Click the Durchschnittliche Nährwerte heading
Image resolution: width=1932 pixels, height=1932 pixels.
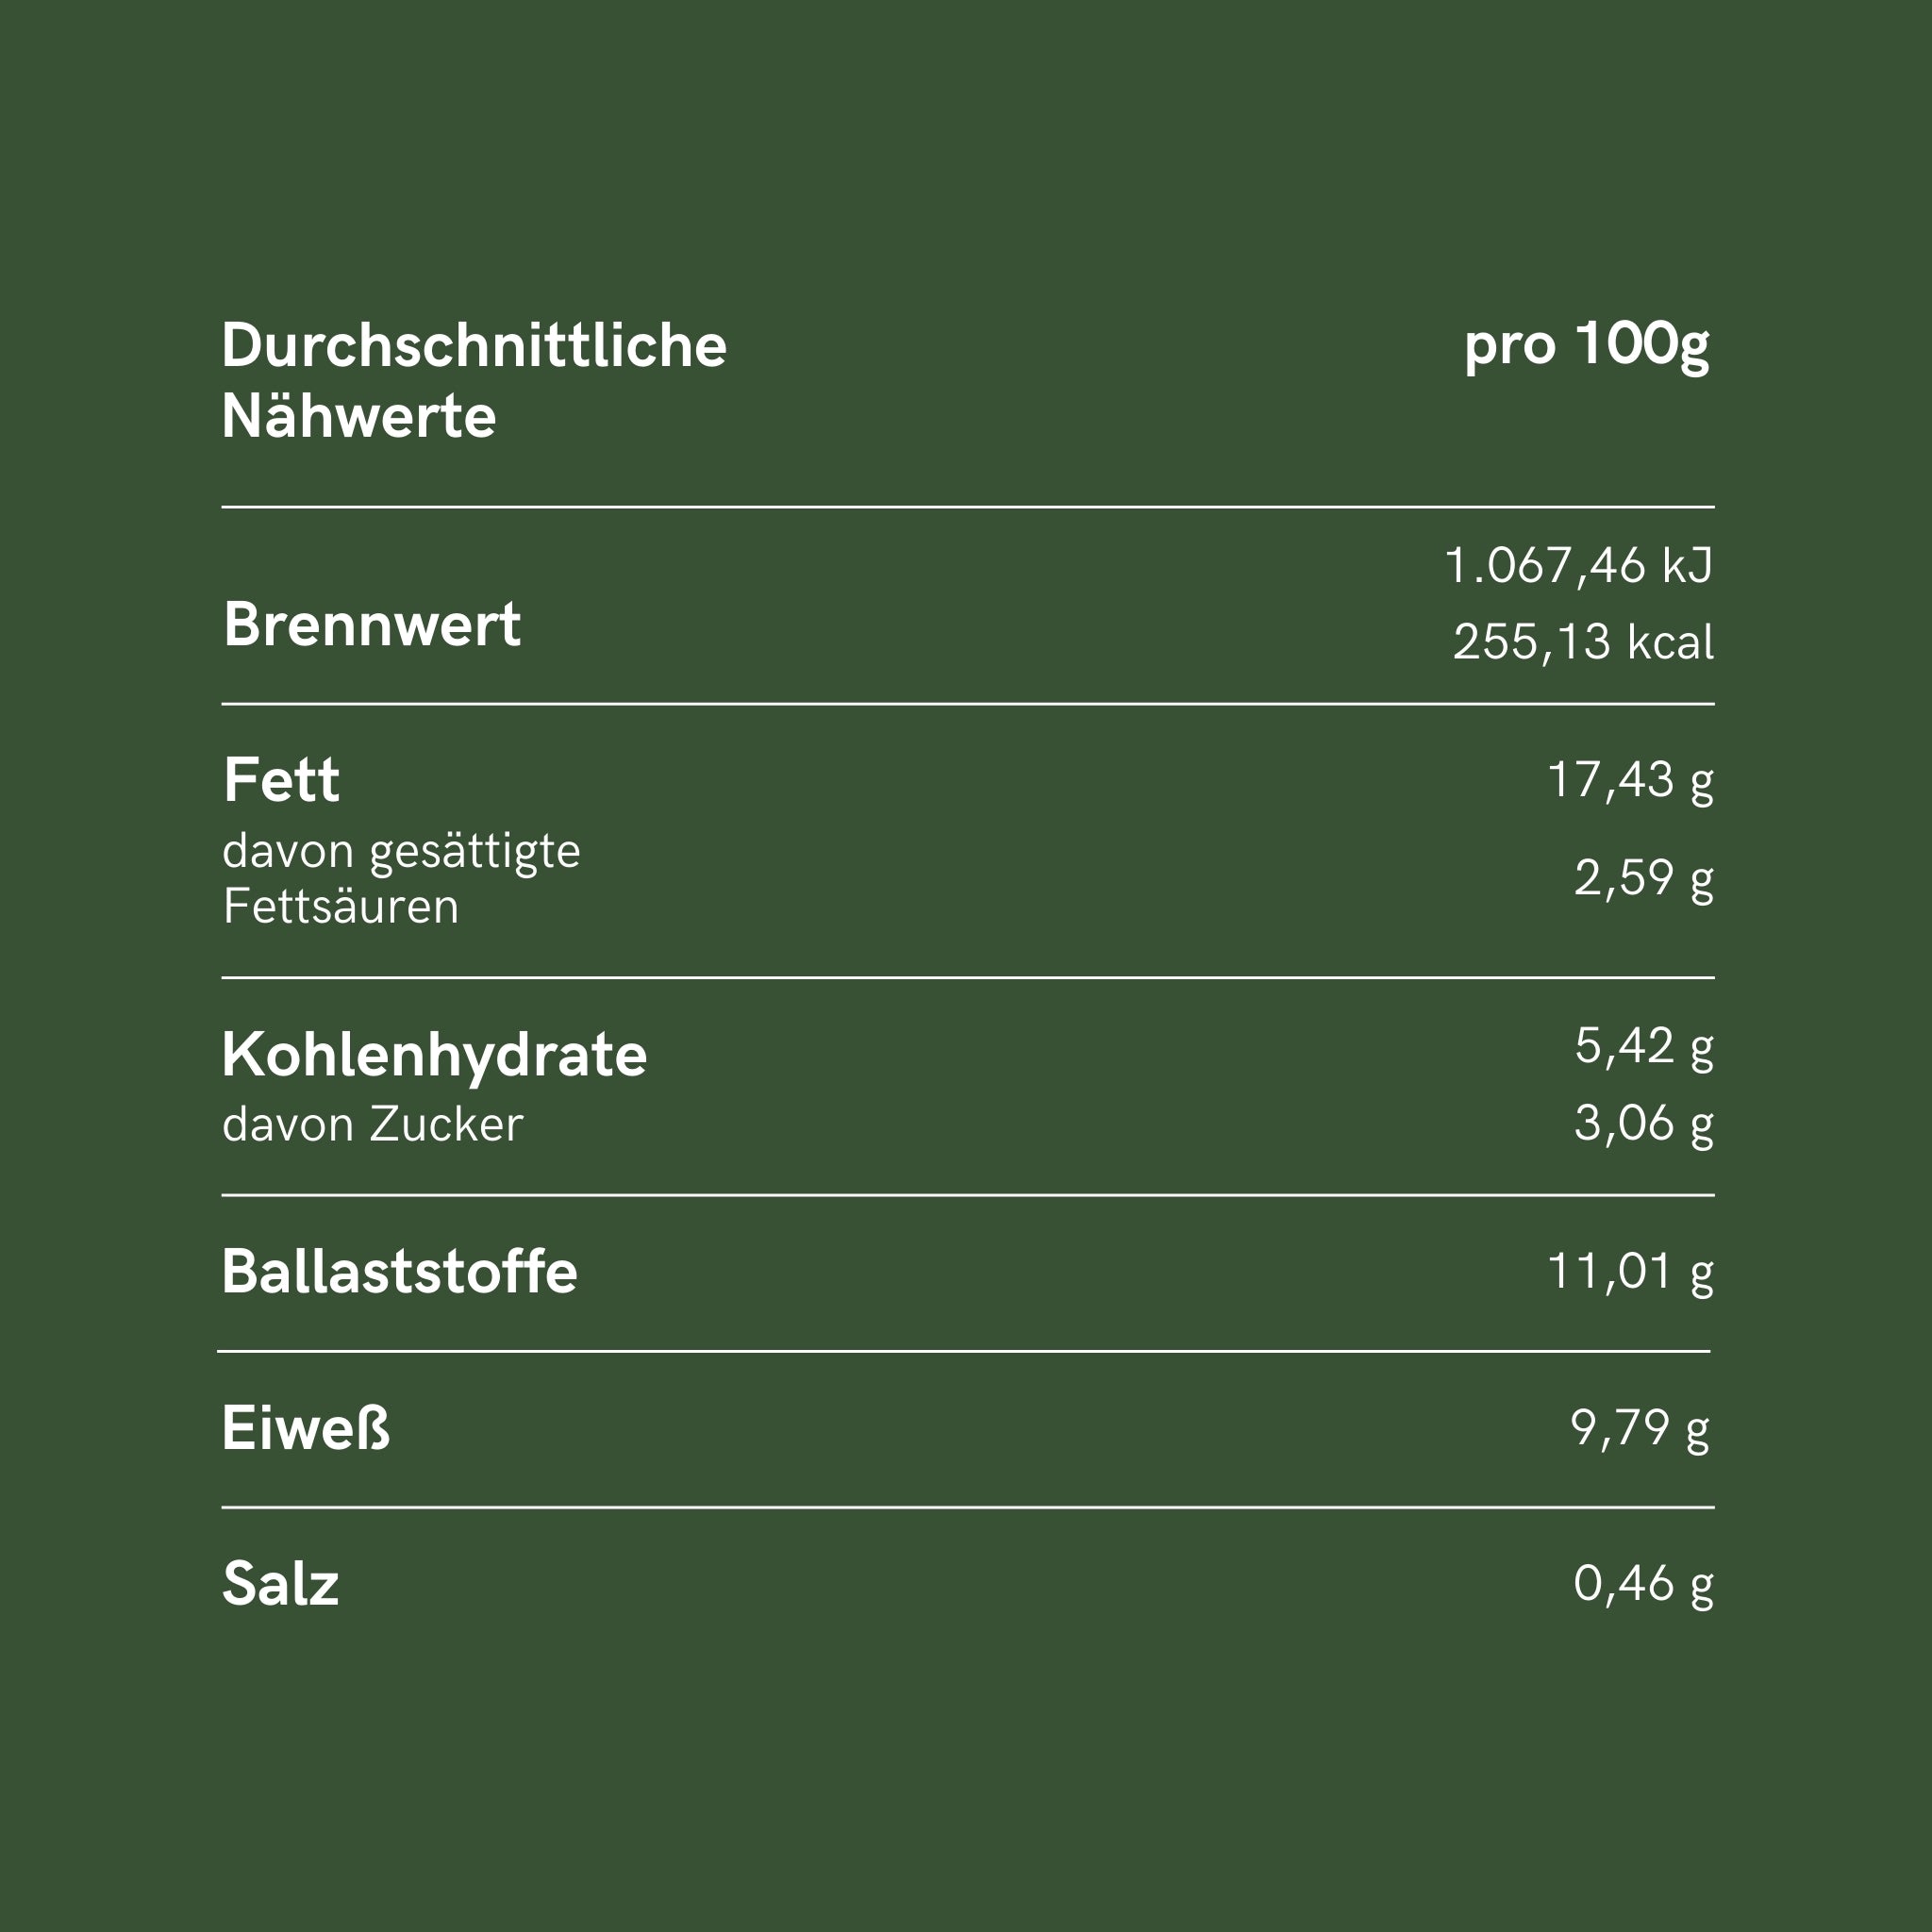473,380
